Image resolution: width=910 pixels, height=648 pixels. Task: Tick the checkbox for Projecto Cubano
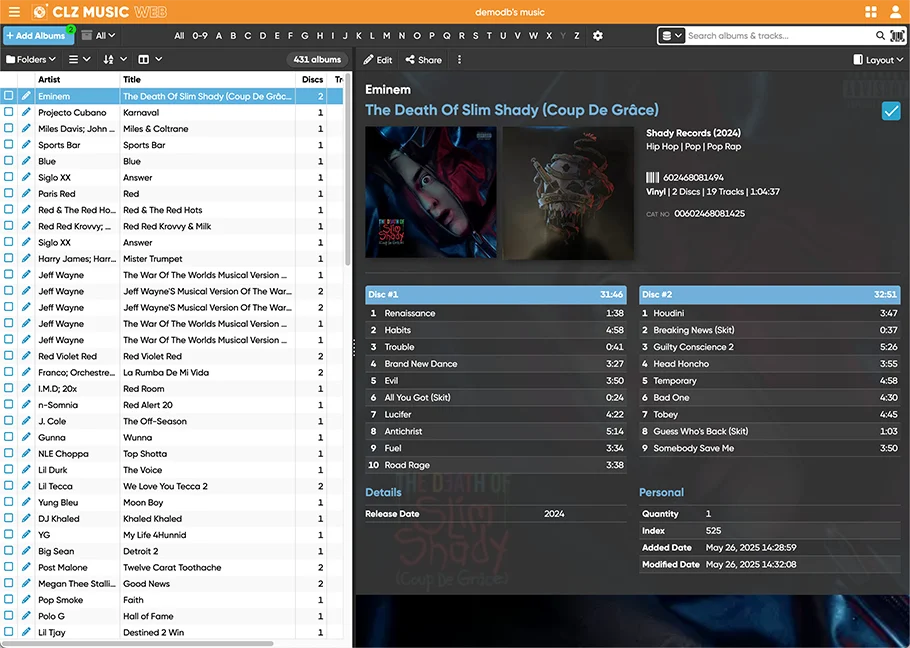[x=9, y=112]
